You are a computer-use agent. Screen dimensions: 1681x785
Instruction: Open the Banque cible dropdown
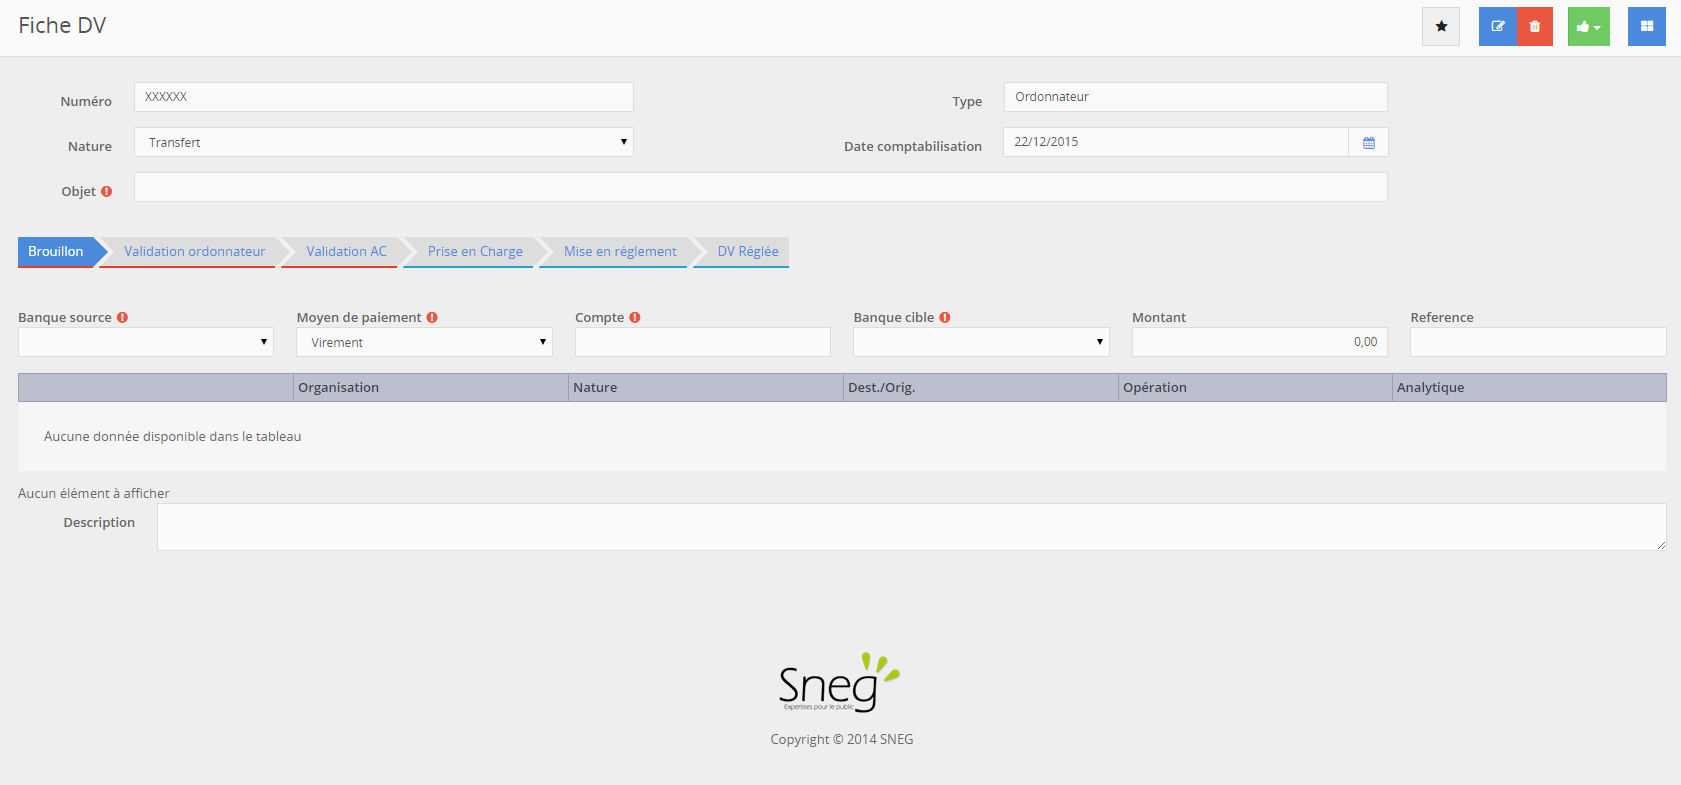pyautogui.click(x=981, y=342)
